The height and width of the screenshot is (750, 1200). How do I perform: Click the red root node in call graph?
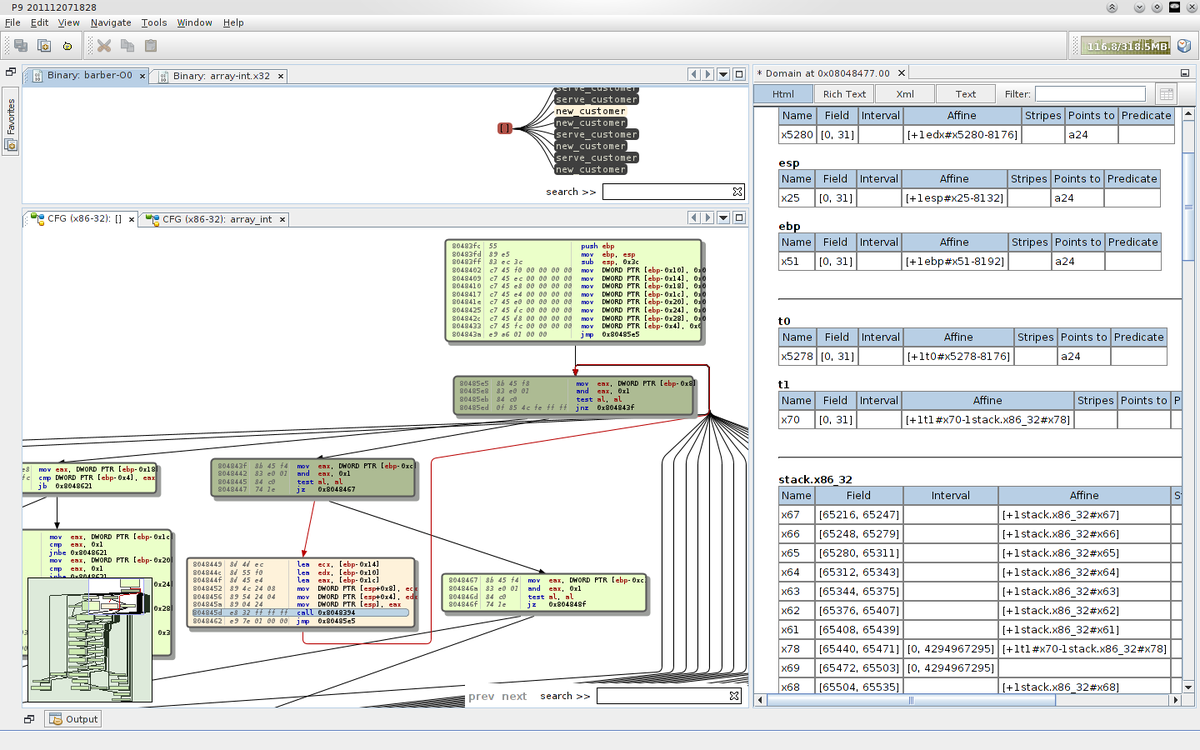[x=505, y=128]
